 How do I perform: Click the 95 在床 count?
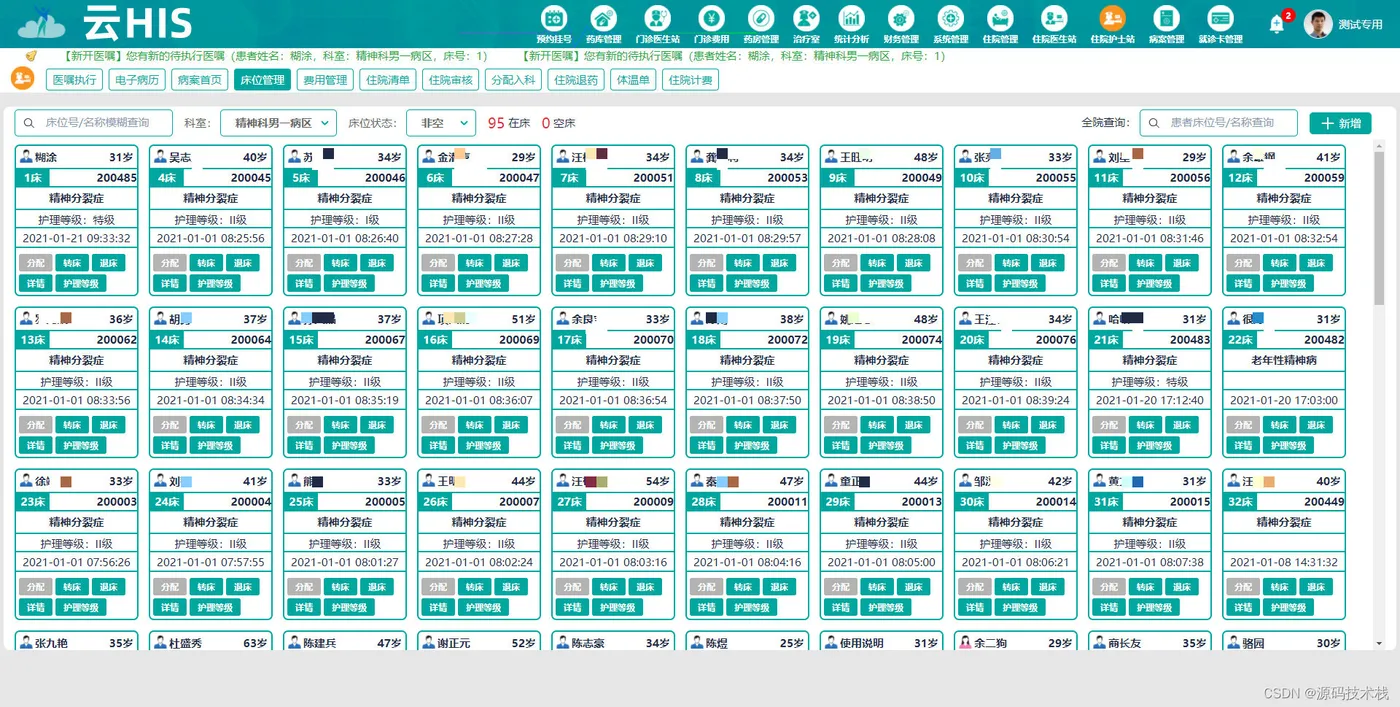(509, 123)
